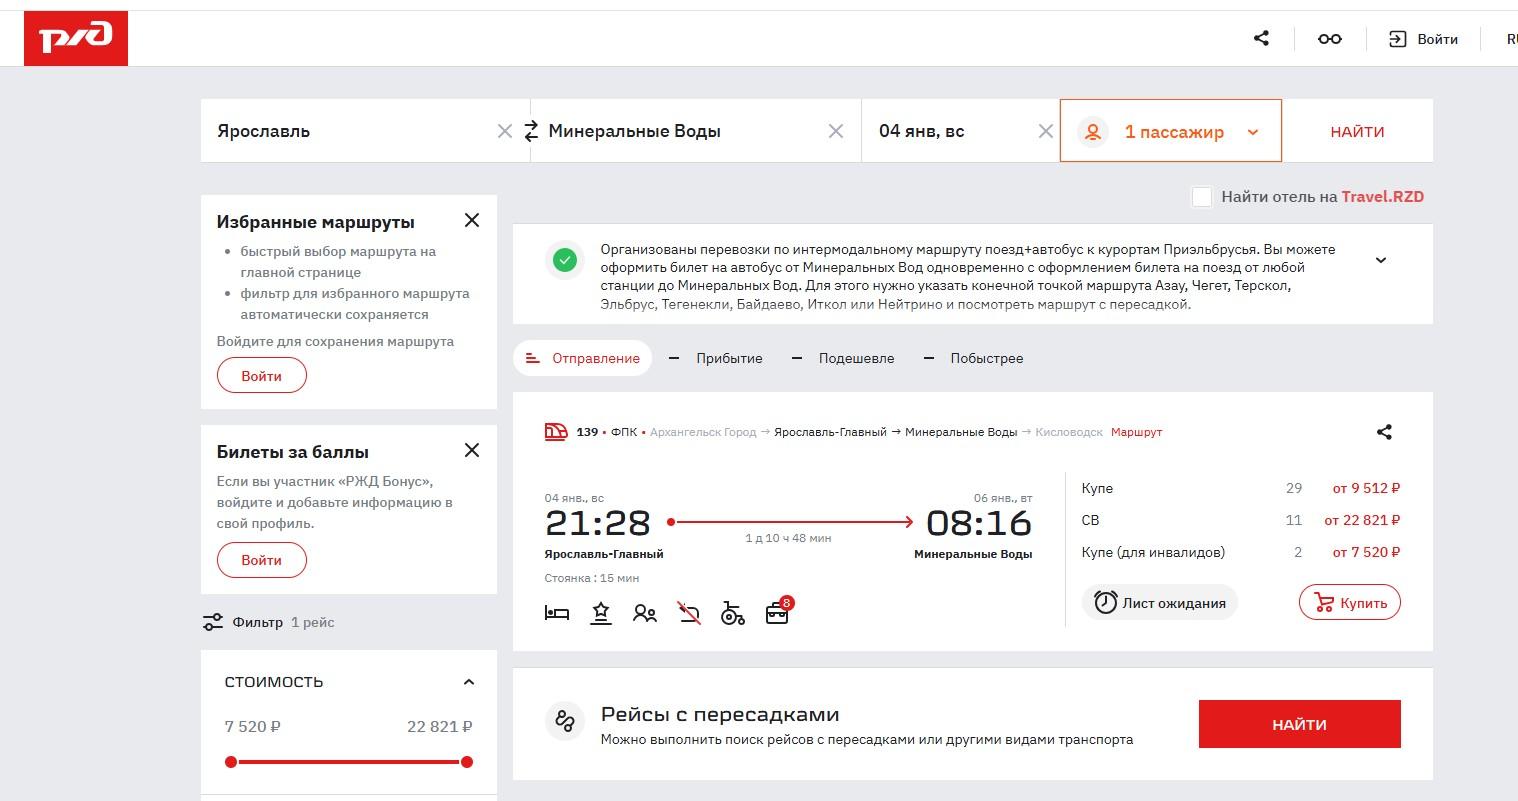Viewport: 1518px width, 801px height.
Task: Open Лист ожидания for train 139
Action: pyautogui.click(x=1160, y=603)
